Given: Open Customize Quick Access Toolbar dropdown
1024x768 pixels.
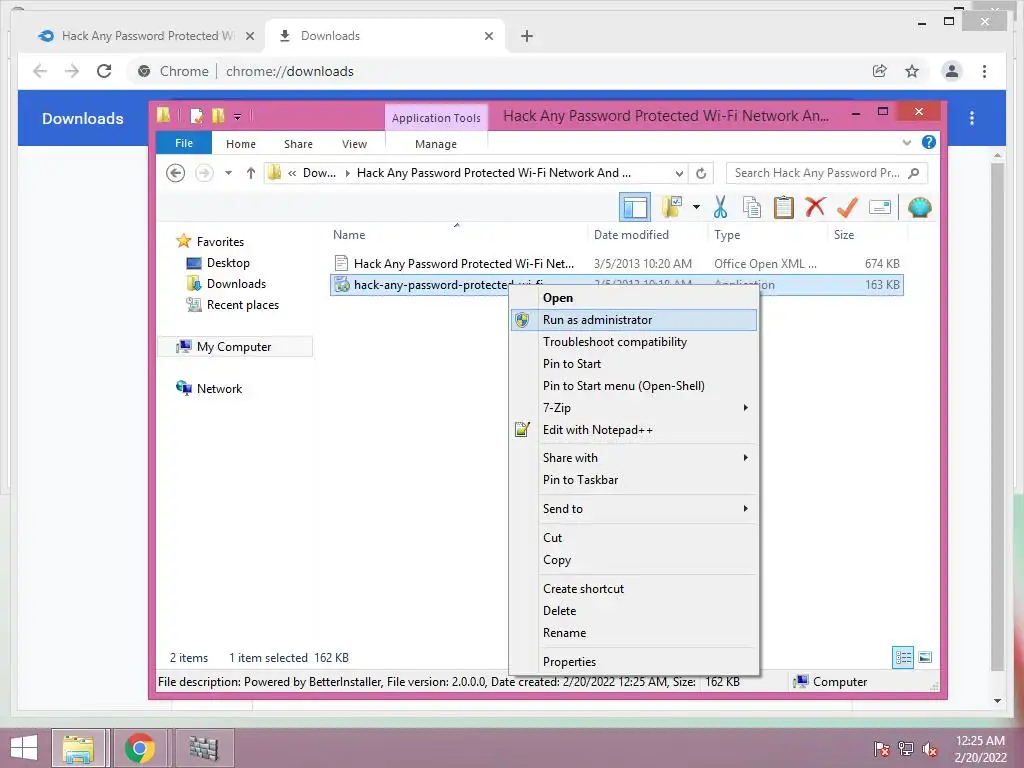Looking at the screenshot, I should (238, 117).
